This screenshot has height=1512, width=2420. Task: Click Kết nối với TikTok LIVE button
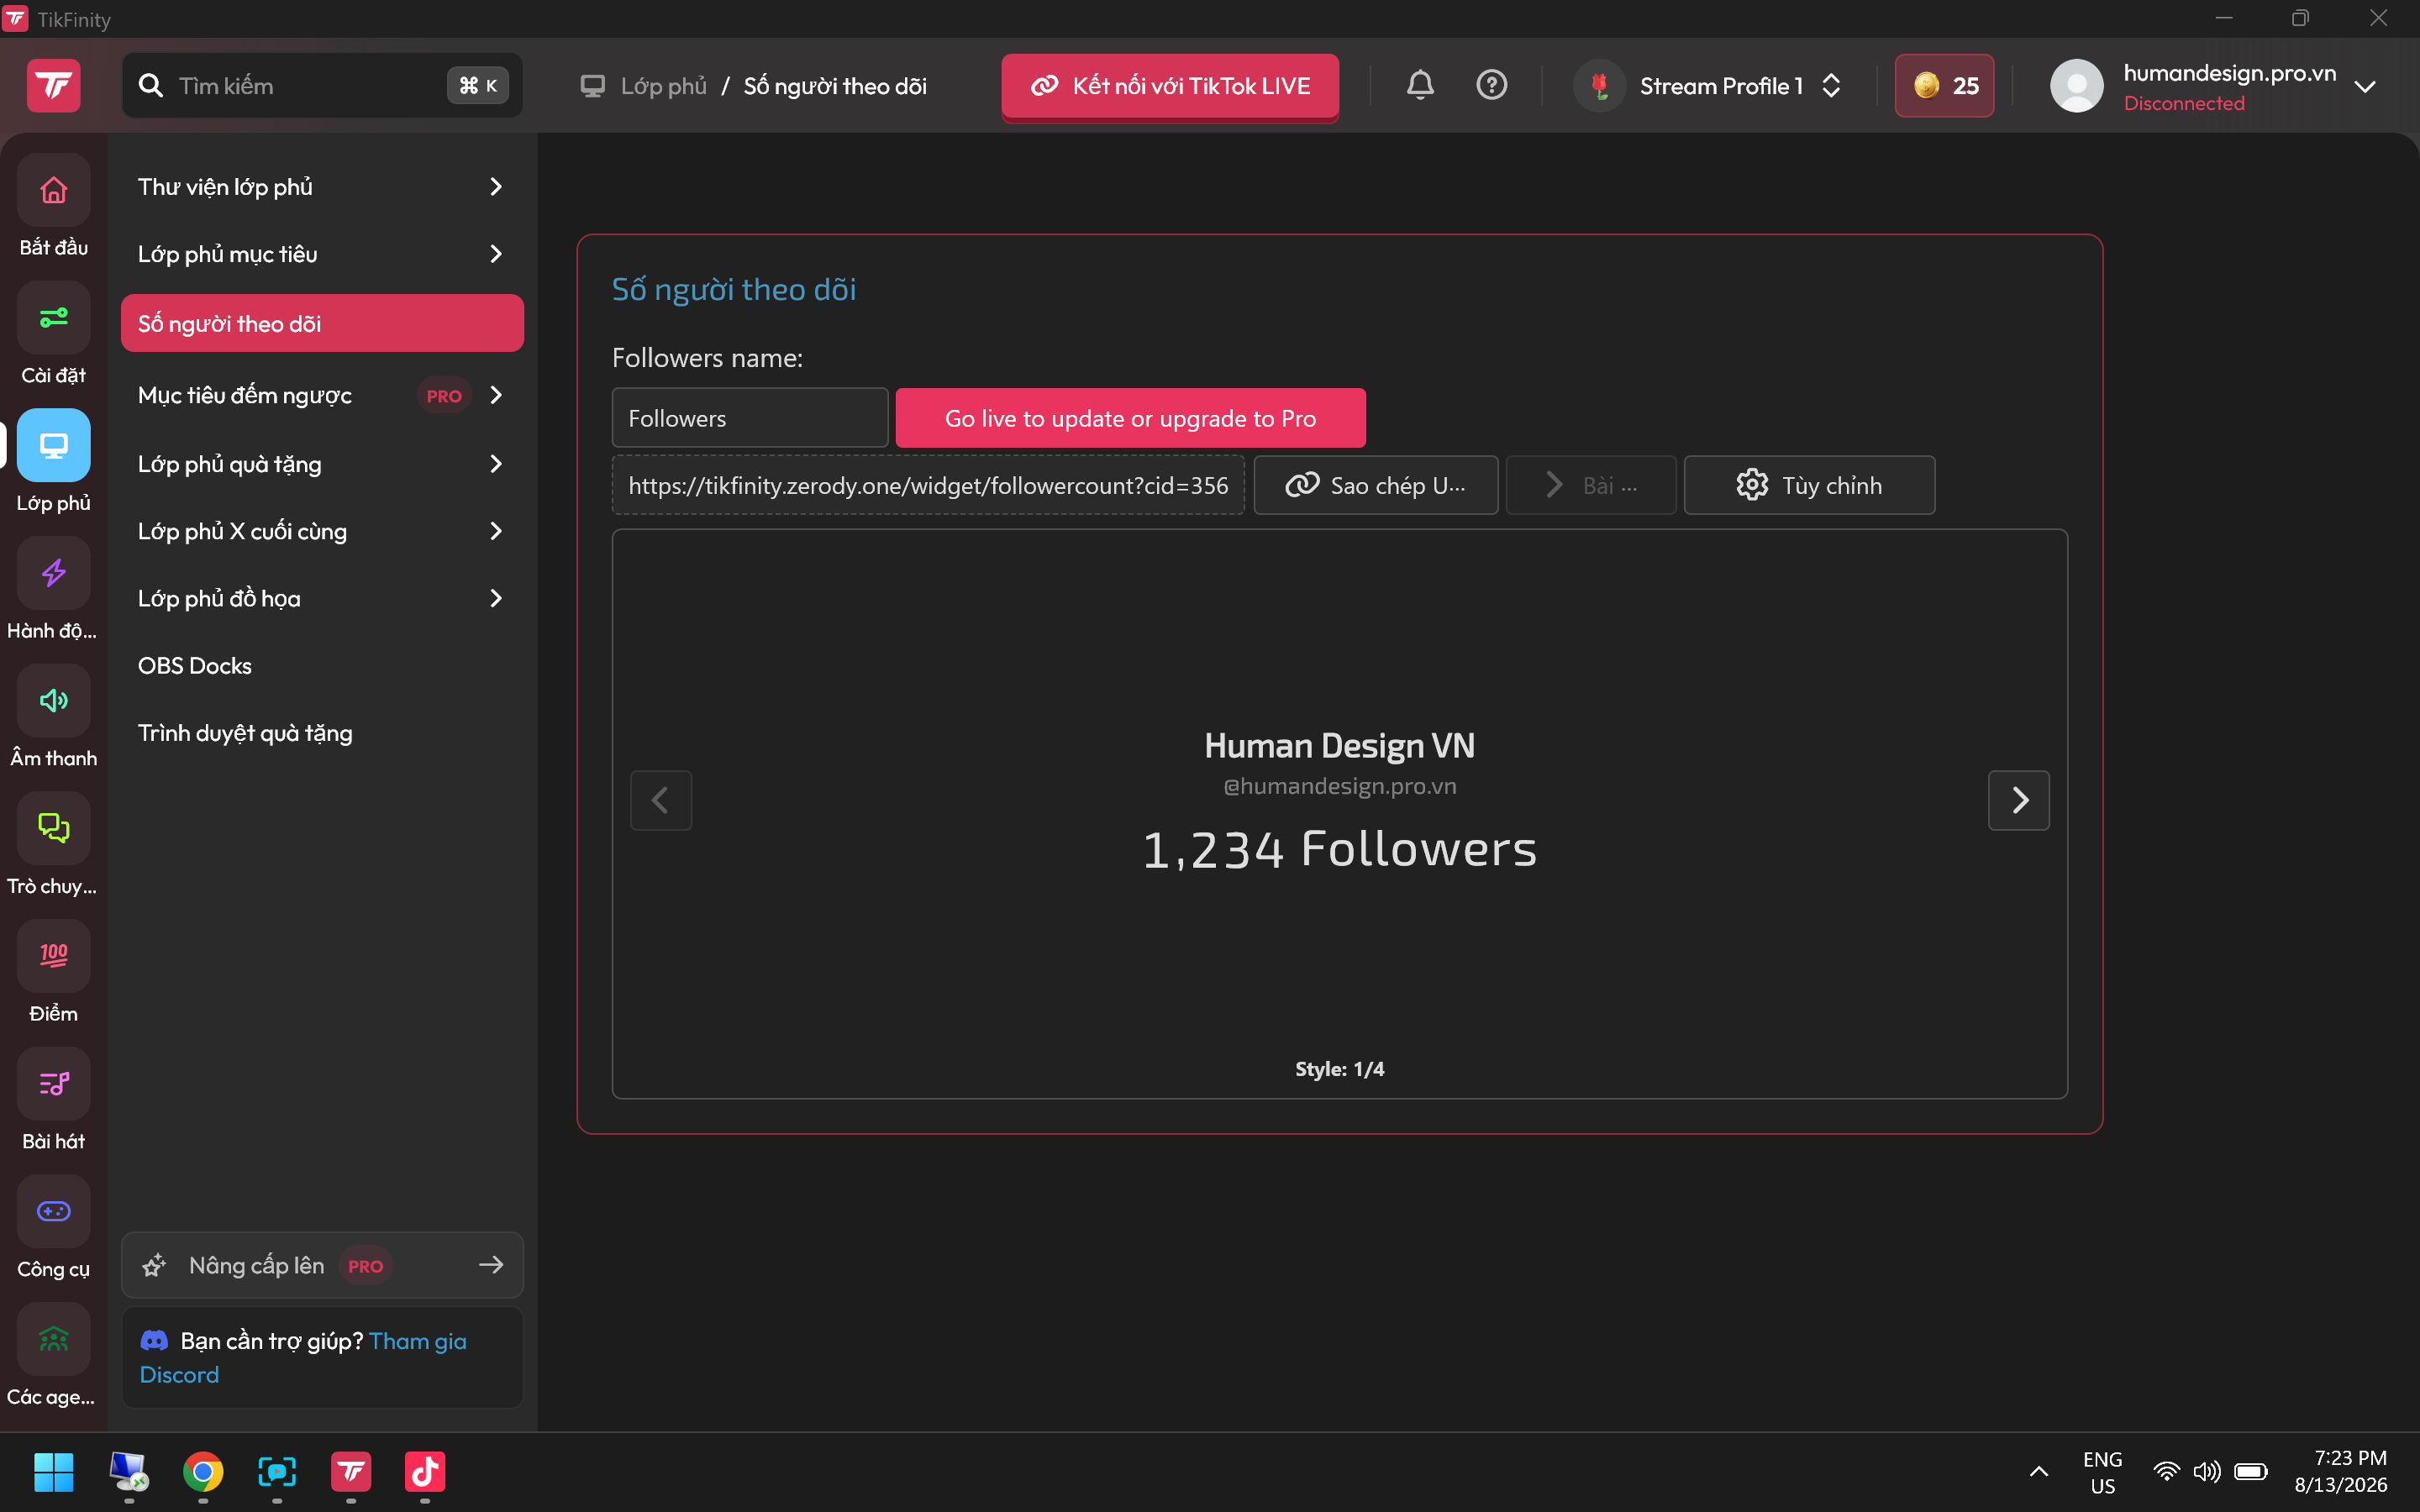coord(1170,86)
